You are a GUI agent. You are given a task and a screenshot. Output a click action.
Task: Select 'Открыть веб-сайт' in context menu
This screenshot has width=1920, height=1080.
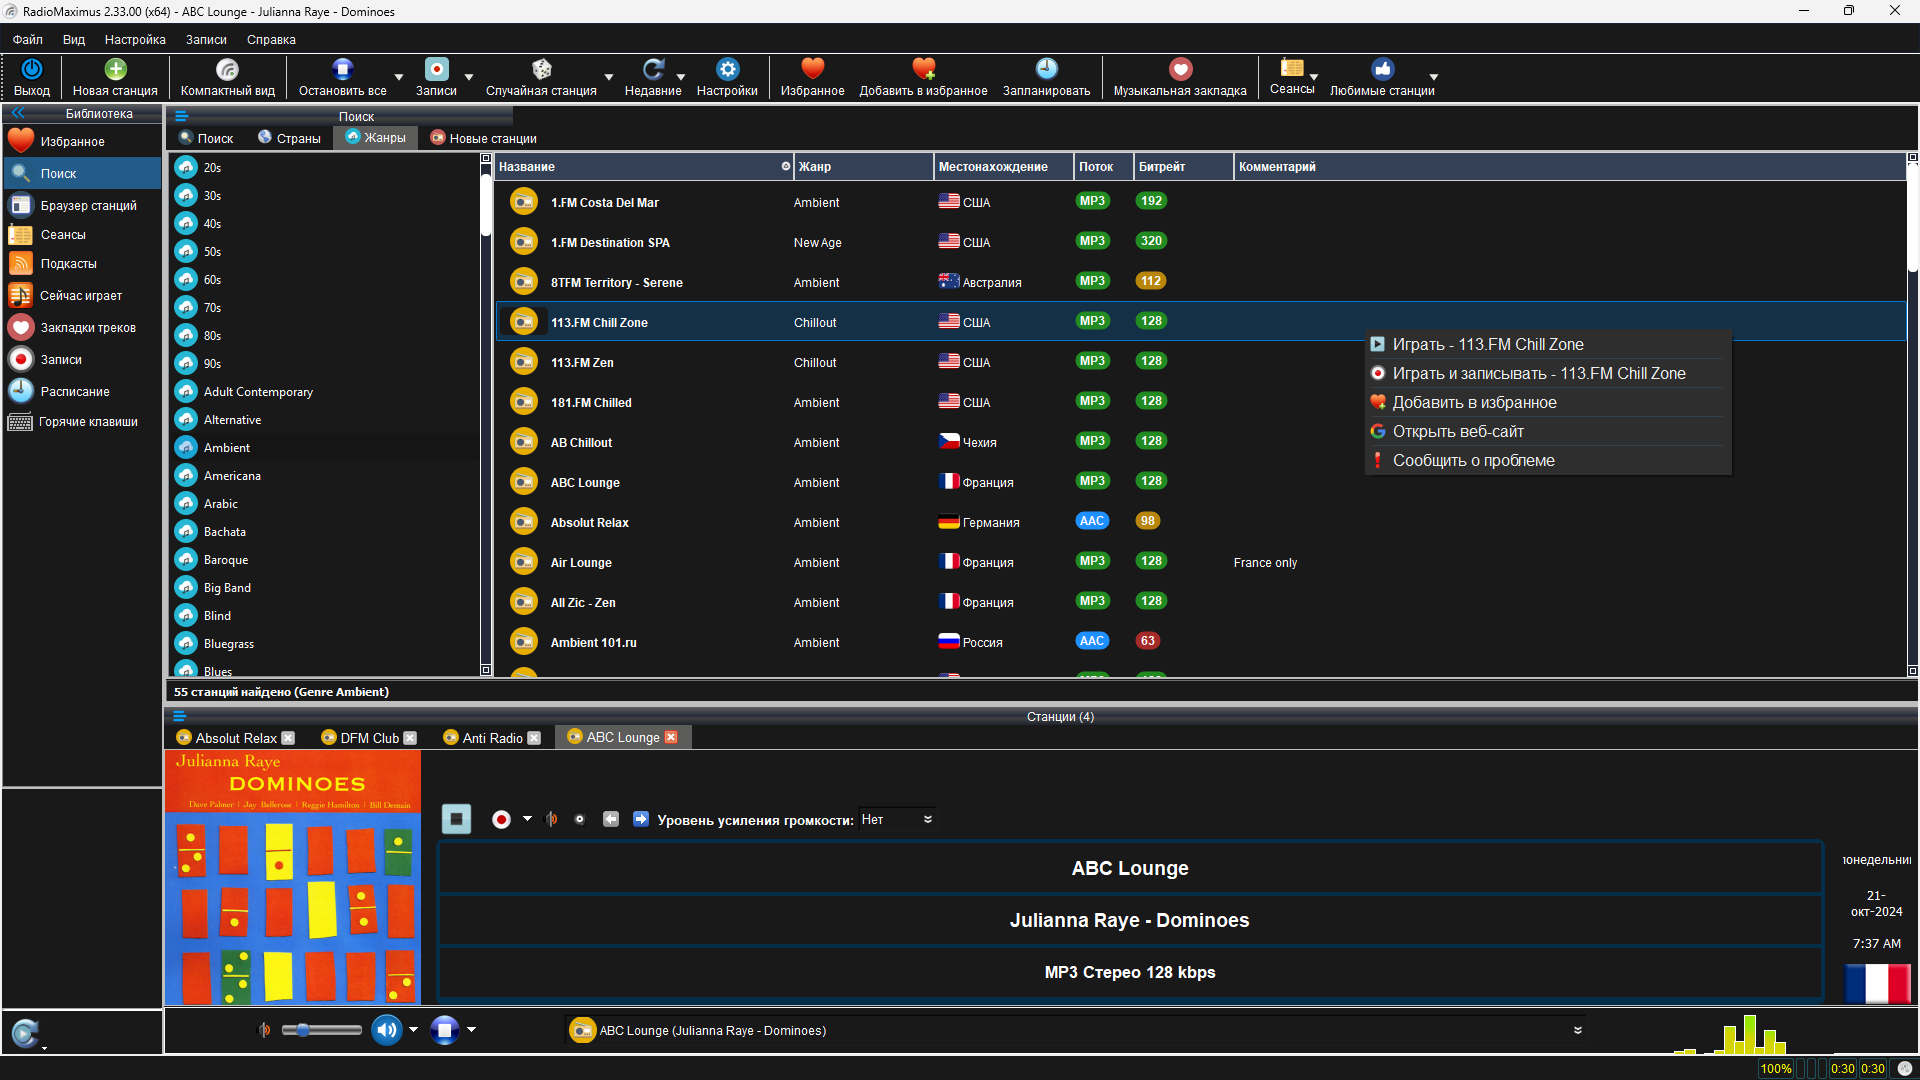pyautogui.click(x=1458, y=431)
